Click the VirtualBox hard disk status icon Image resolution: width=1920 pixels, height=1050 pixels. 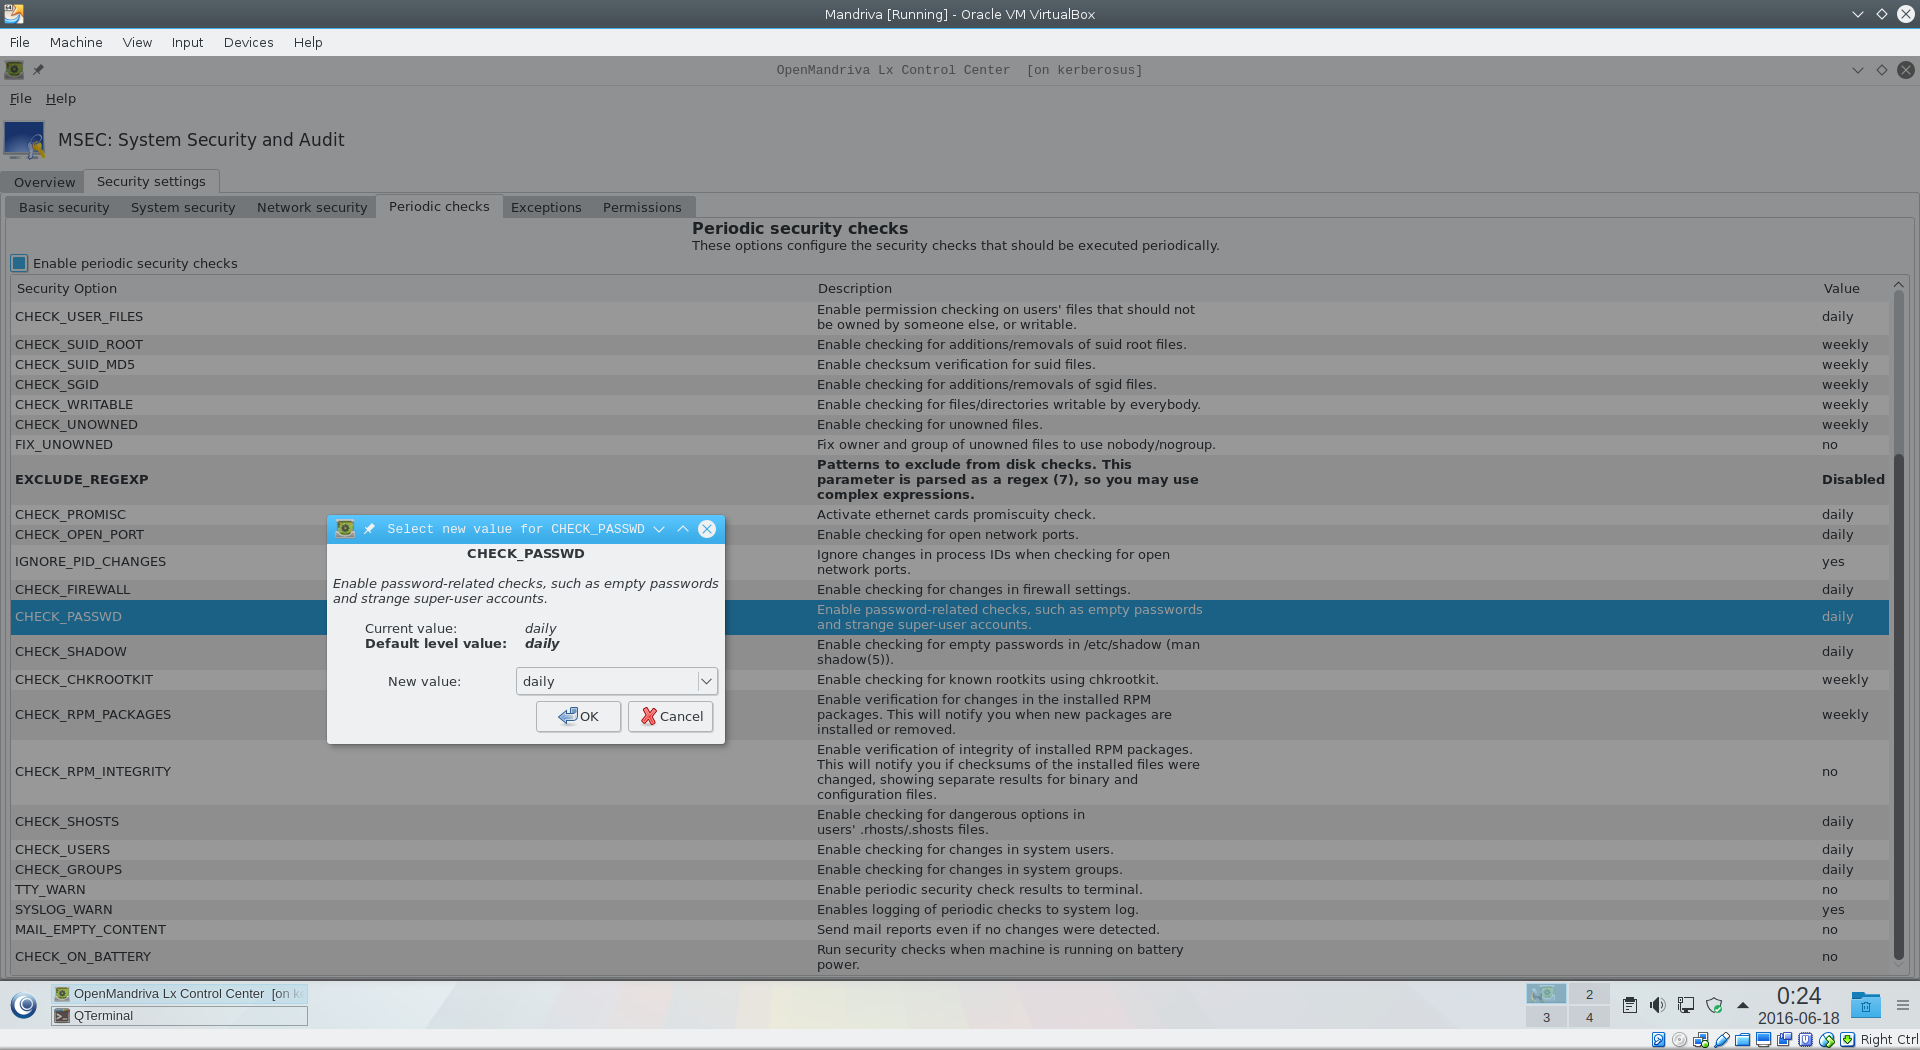(1658, 1040)
